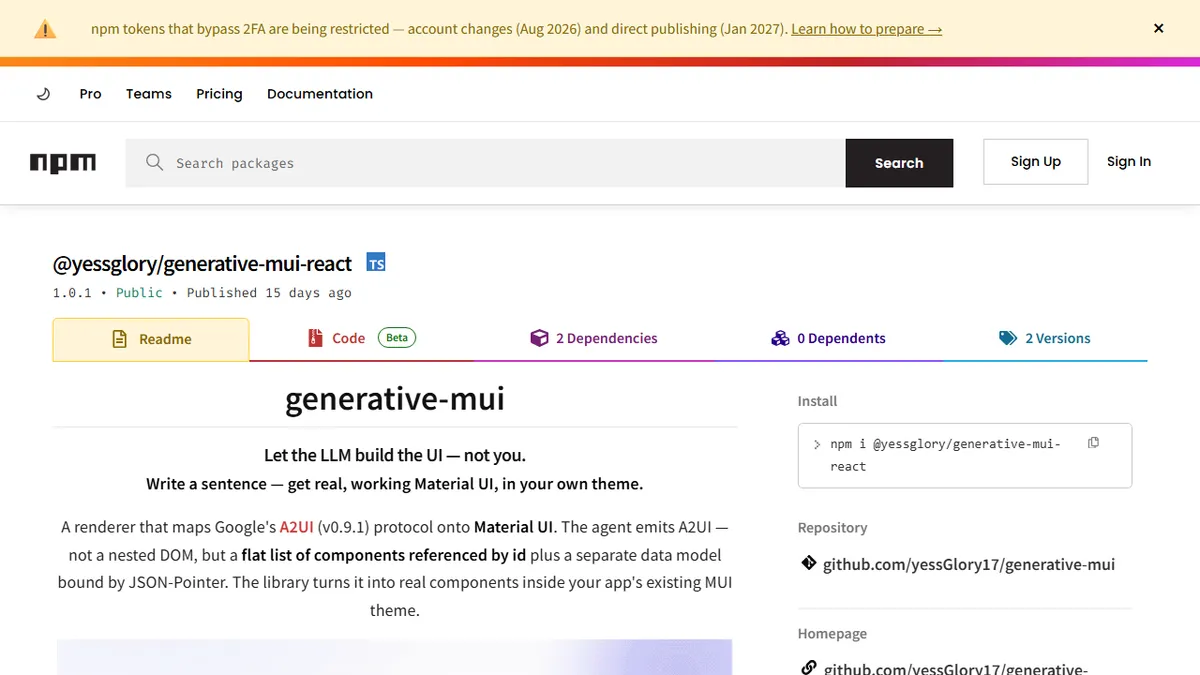This screenshot has height=675, width=1200.
Task: Copy the npm install command
Action: 1093,443
